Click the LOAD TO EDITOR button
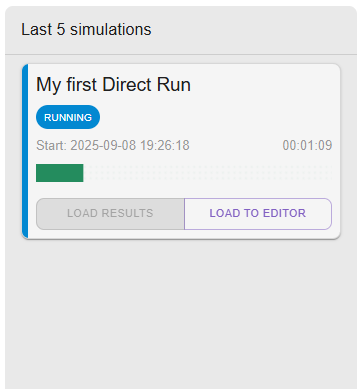The image size is (362, 389). pyautogui.click(x=258, y=214)
